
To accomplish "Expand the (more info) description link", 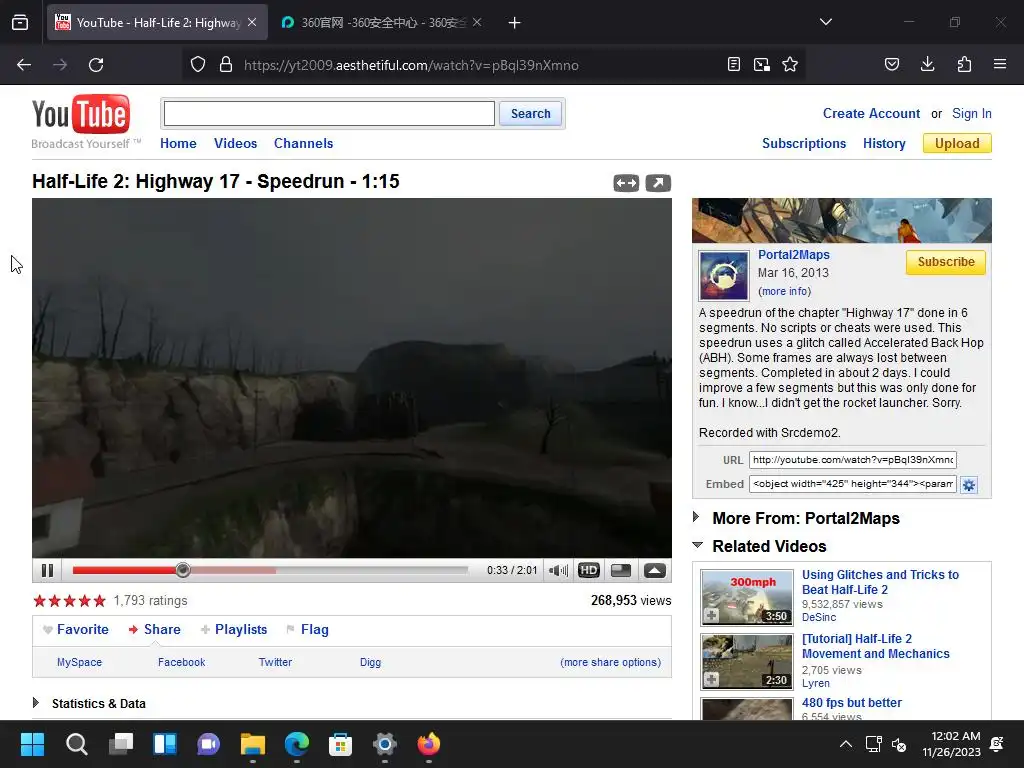I will pyautogui.click(x=784, y=291).
